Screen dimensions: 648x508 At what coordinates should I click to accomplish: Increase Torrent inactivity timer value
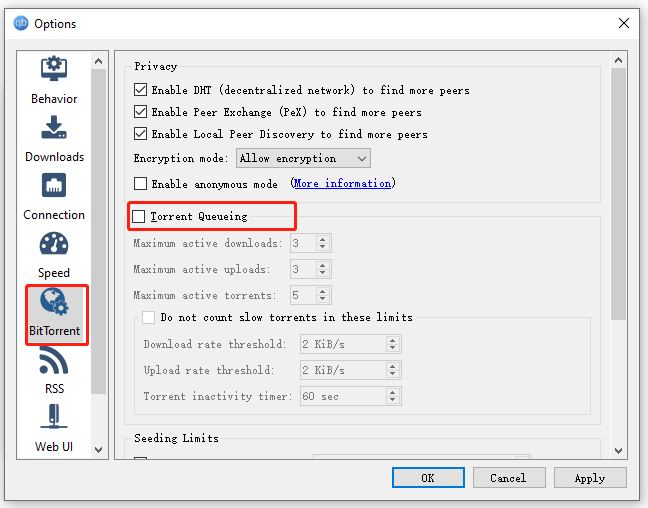393,392
